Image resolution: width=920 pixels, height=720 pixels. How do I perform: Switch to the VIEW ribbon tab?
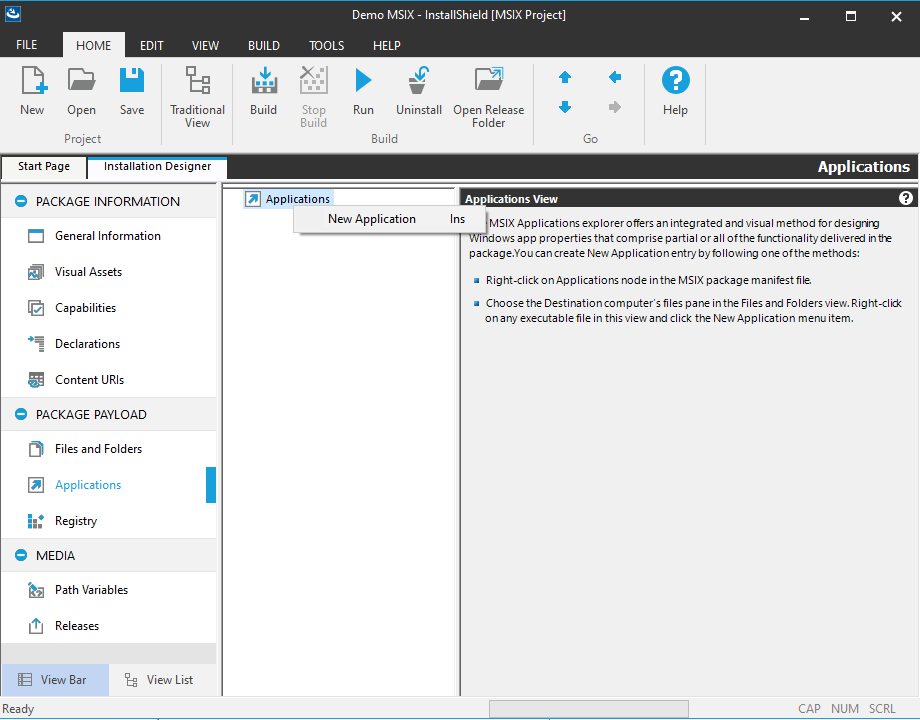(x=205, y=45)
